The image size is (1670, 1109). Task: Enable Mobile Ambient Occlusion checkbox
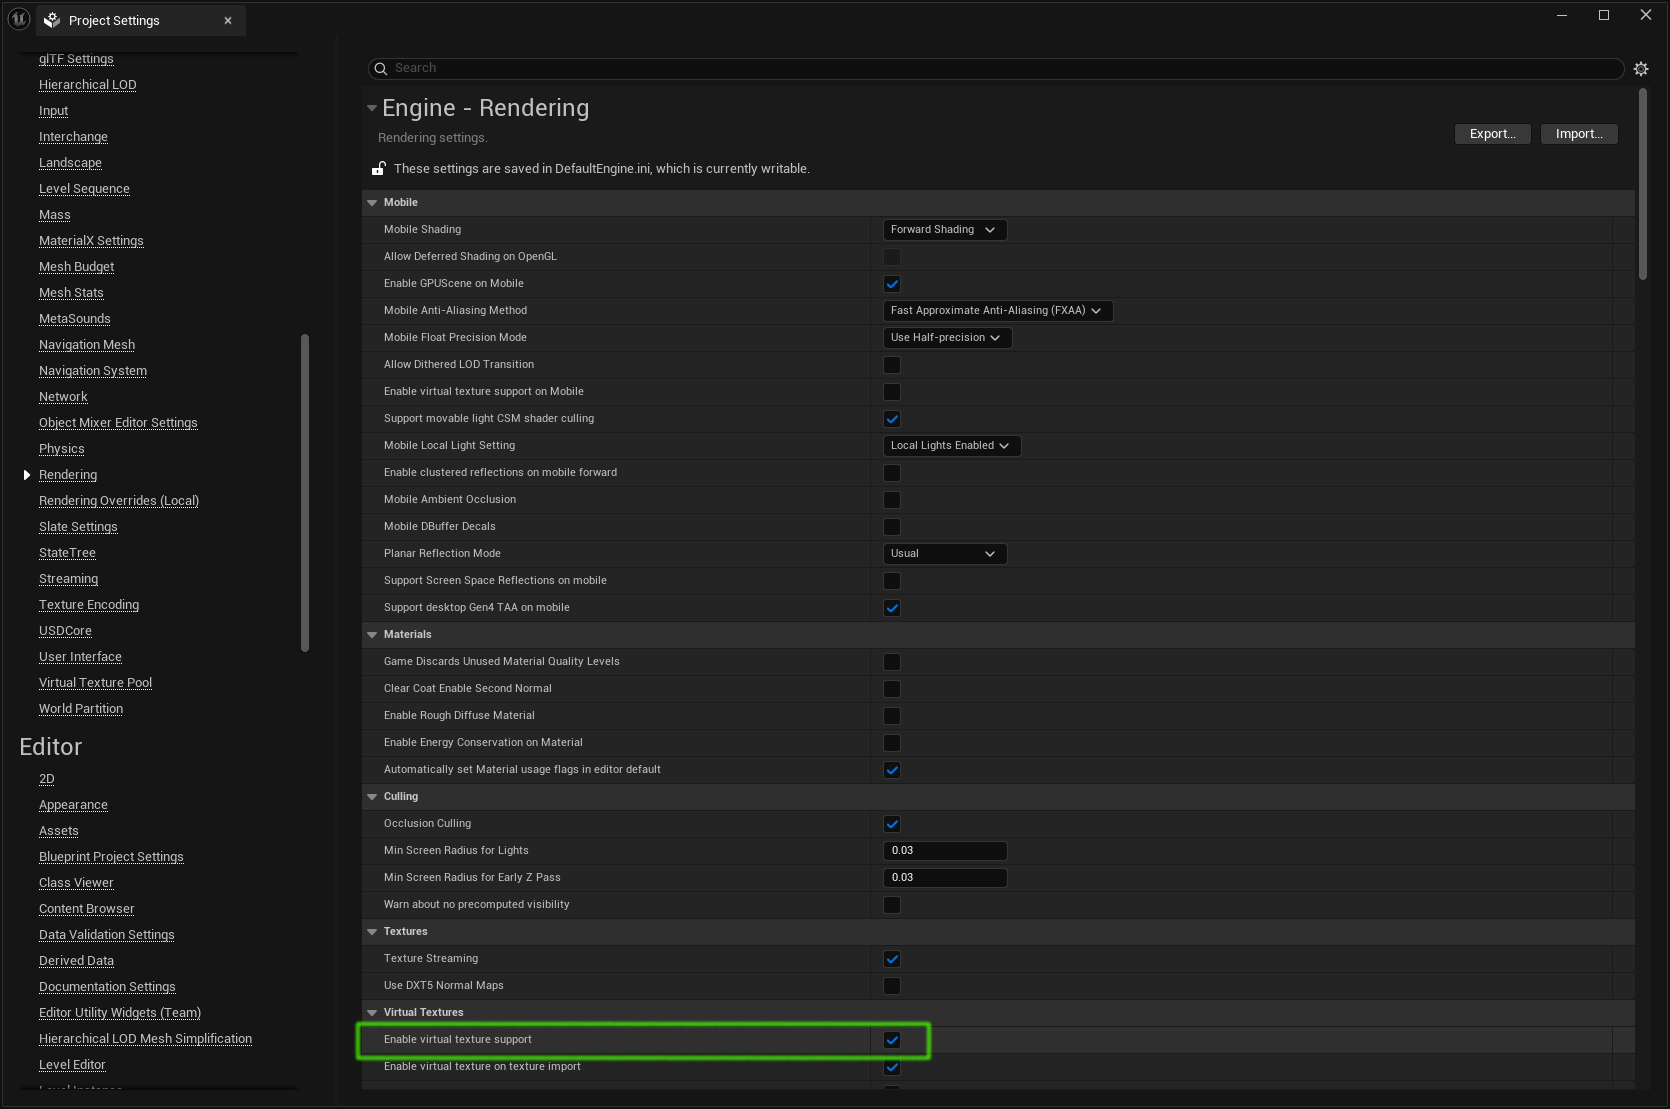(892, 500)
